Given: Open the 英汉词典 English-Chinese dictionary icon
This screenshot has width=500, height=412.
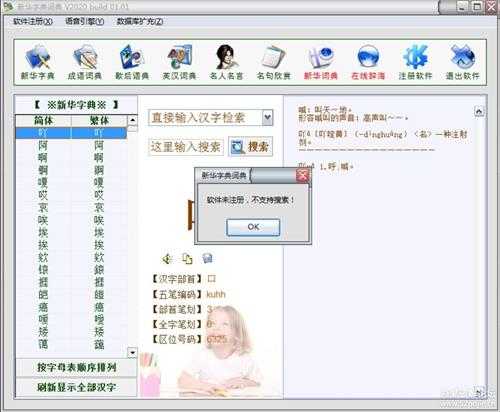Looking at the screenshot, I should 179,62.
